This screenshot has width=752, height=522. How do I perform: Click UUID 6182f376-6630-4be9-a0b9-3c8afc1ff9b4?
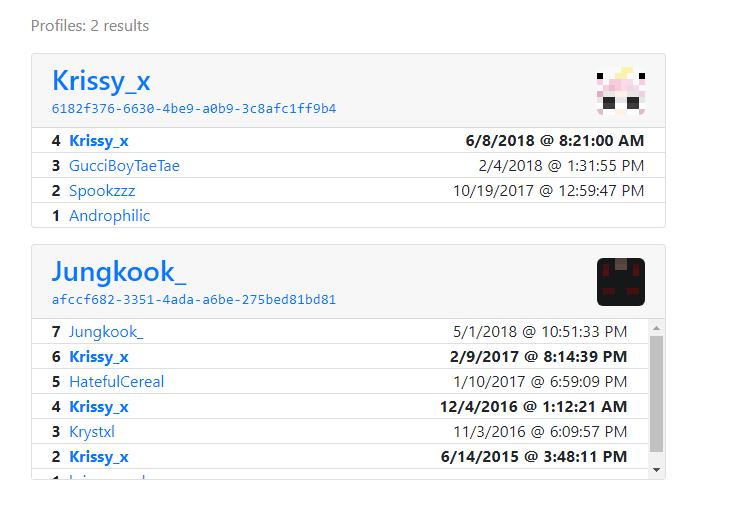[x=194, y=108]
